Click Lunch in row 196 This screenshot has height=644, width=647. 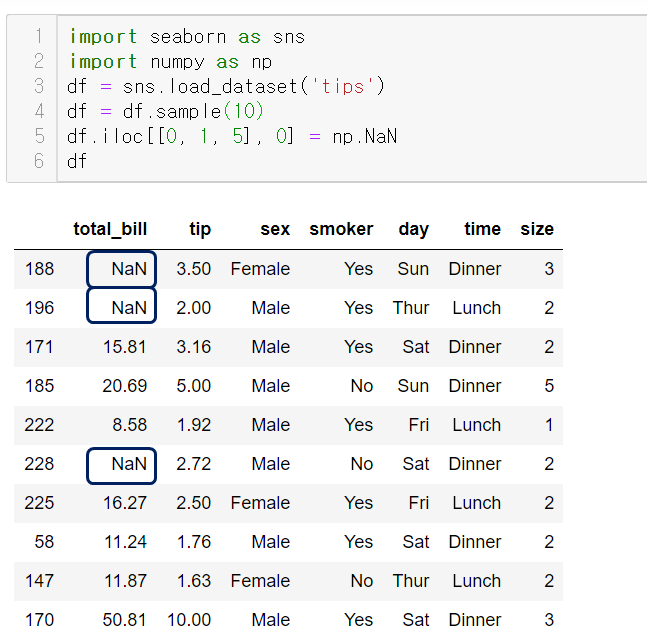[477, 308]
